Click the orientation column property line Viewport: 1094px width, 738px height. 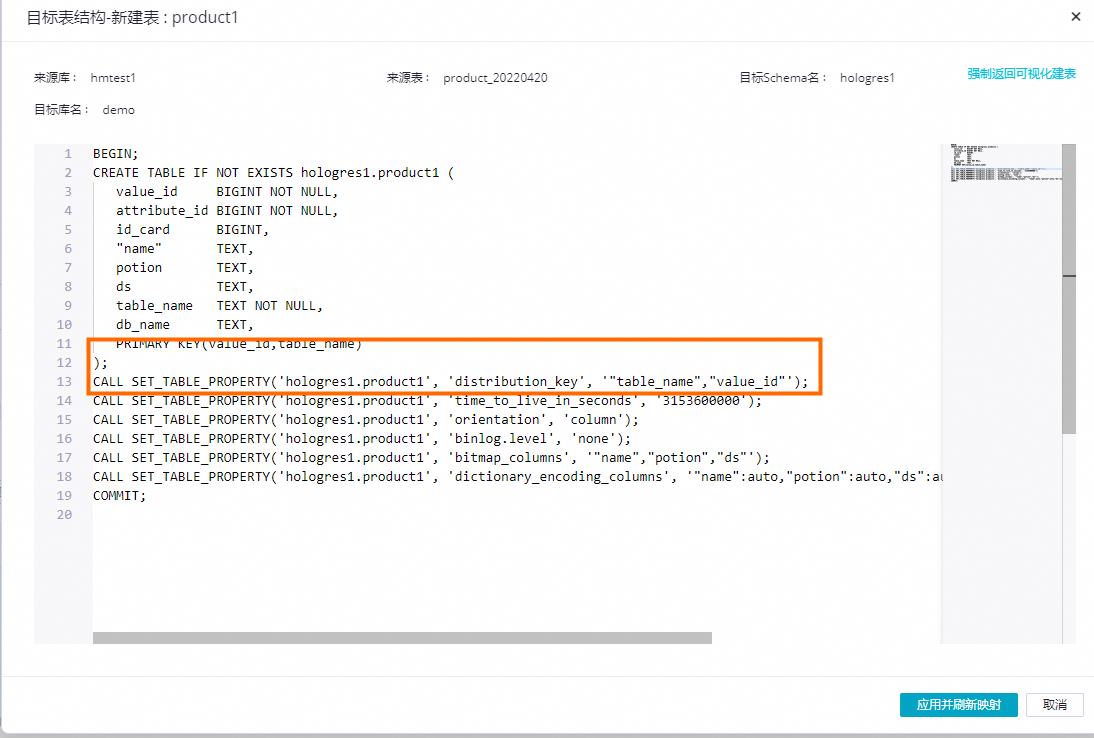[366, 419]
